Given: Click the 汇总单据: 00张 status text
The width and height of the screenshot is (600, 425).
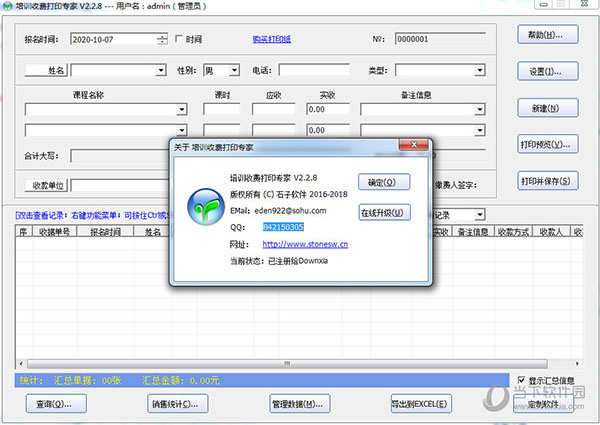Looking at the screenshot, I should [88, 380].
